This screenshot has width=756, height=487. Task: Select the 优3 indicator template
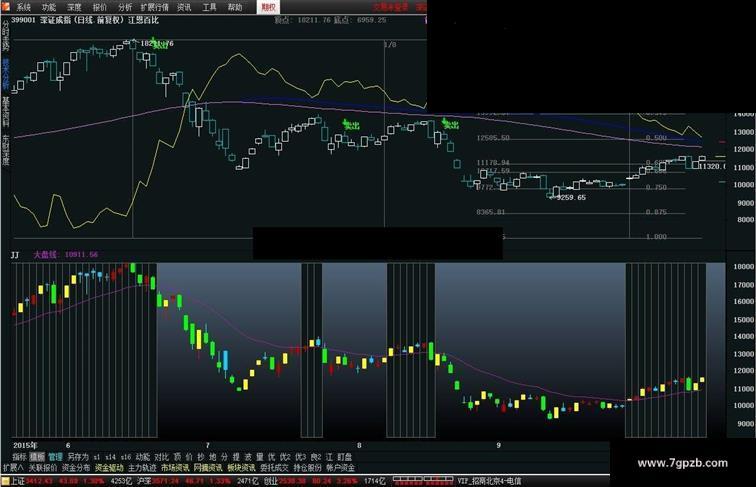point(300,457)
